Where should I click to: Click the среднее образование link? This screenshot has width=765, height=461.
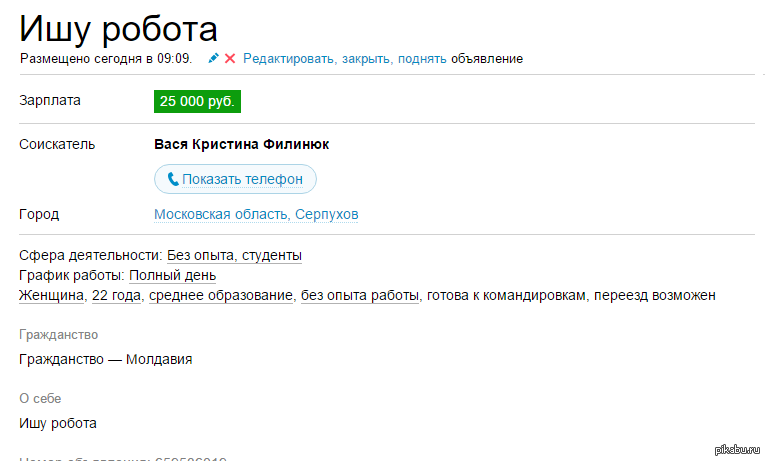(x=221, y=295)
